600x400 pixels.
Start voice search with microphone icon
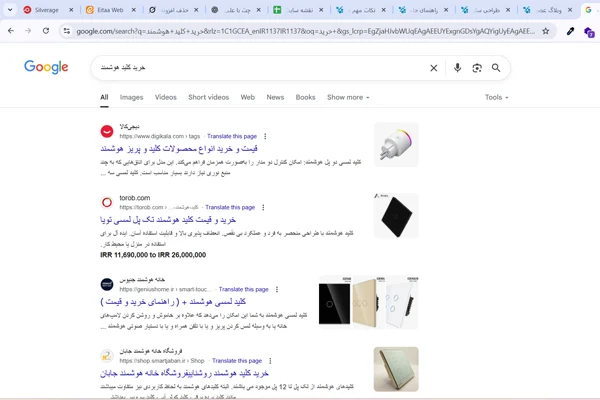457,68
